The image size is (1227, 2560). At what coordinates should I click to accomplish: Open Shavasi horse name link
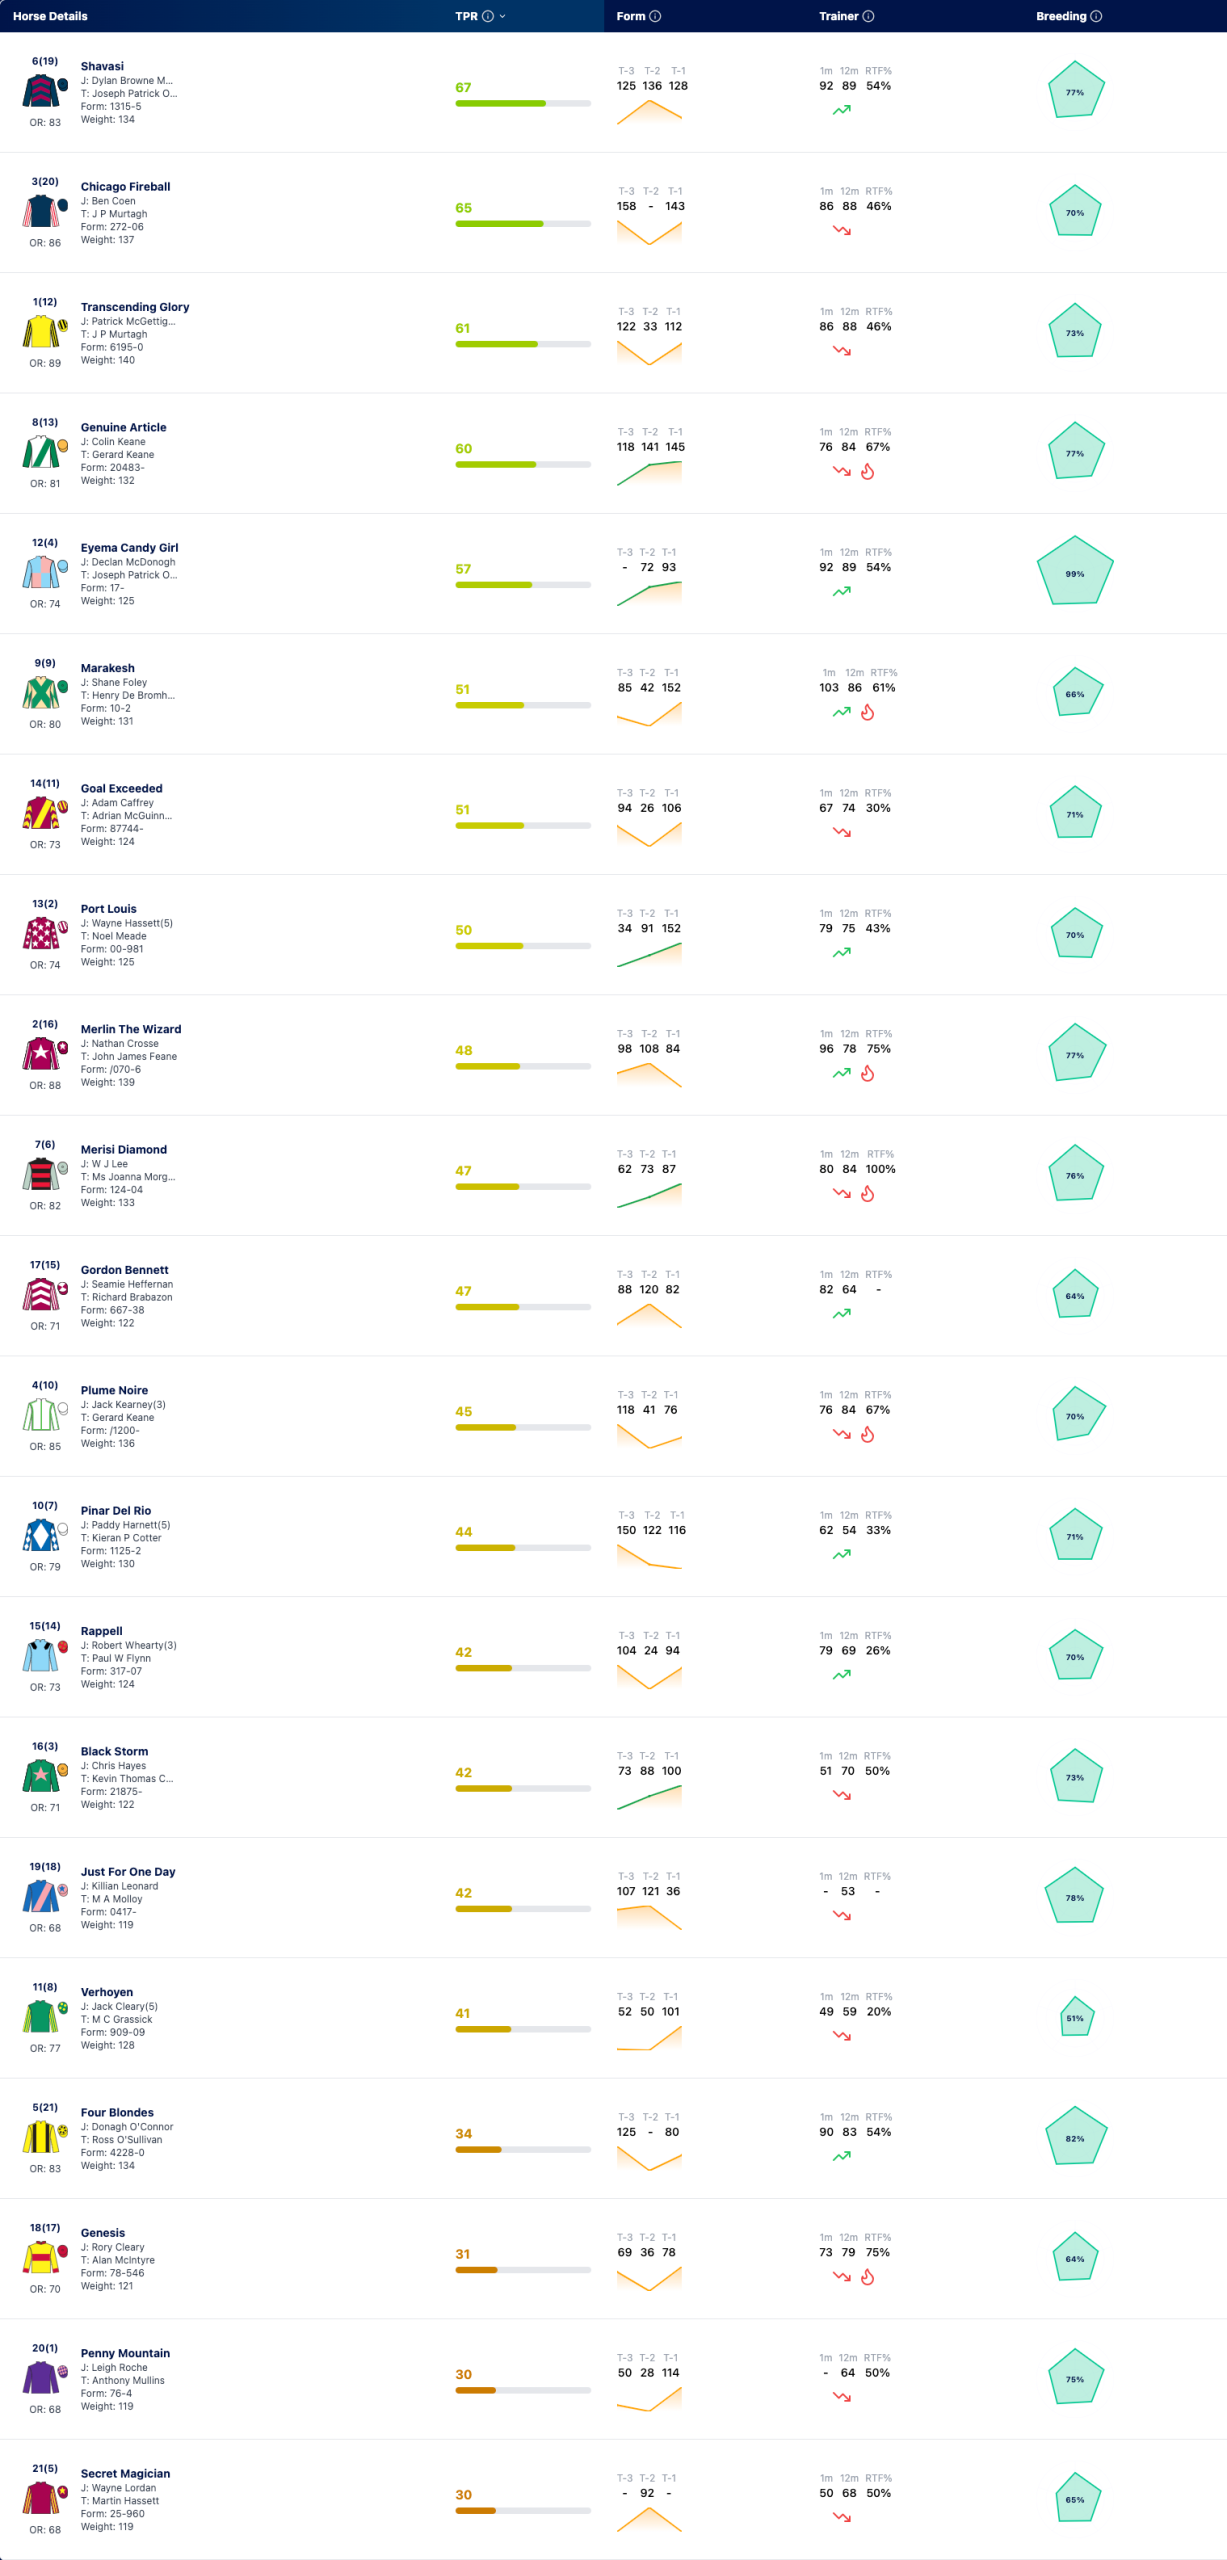102,66
